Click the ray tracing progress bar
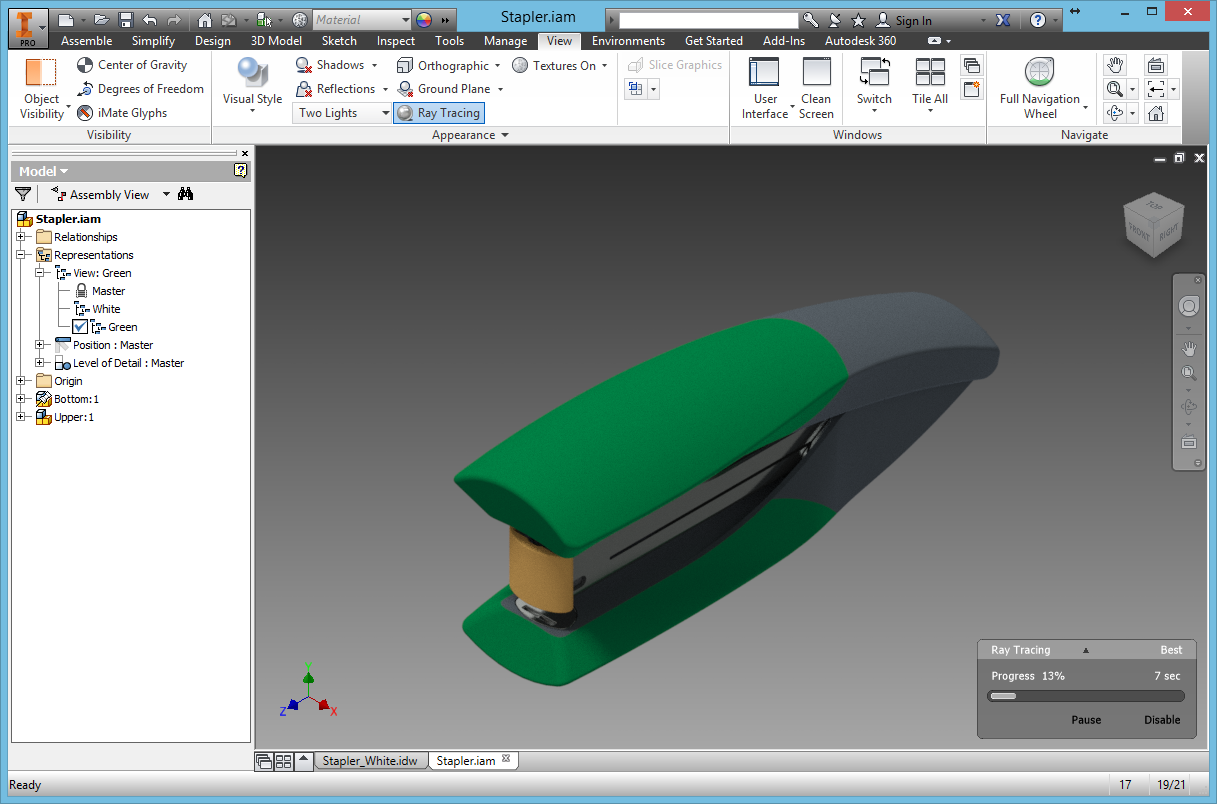The width and height of the screenshot is (1217, 804). click(x=1086, y=696)
